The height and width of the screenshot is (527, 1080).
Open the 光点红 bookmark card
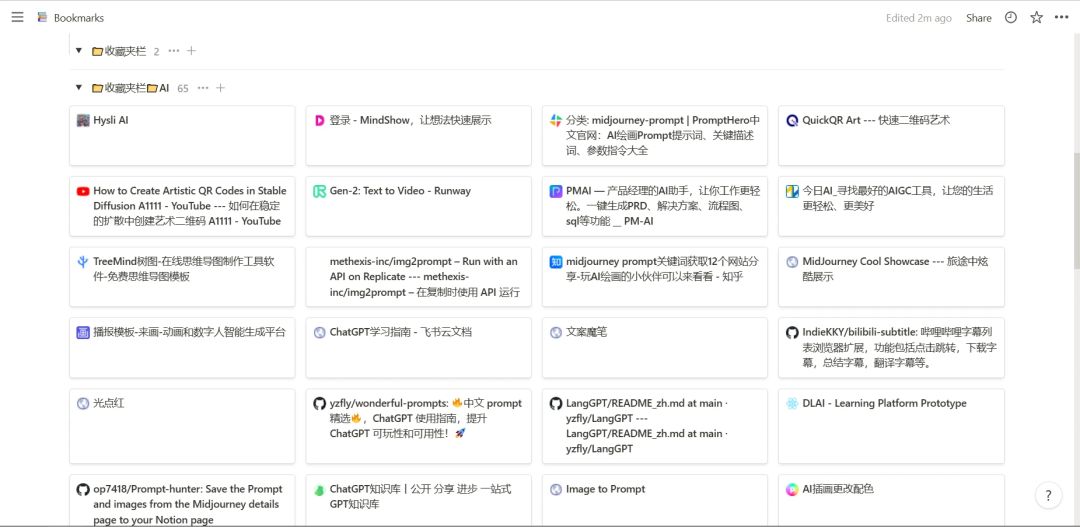tap(182, 426)
